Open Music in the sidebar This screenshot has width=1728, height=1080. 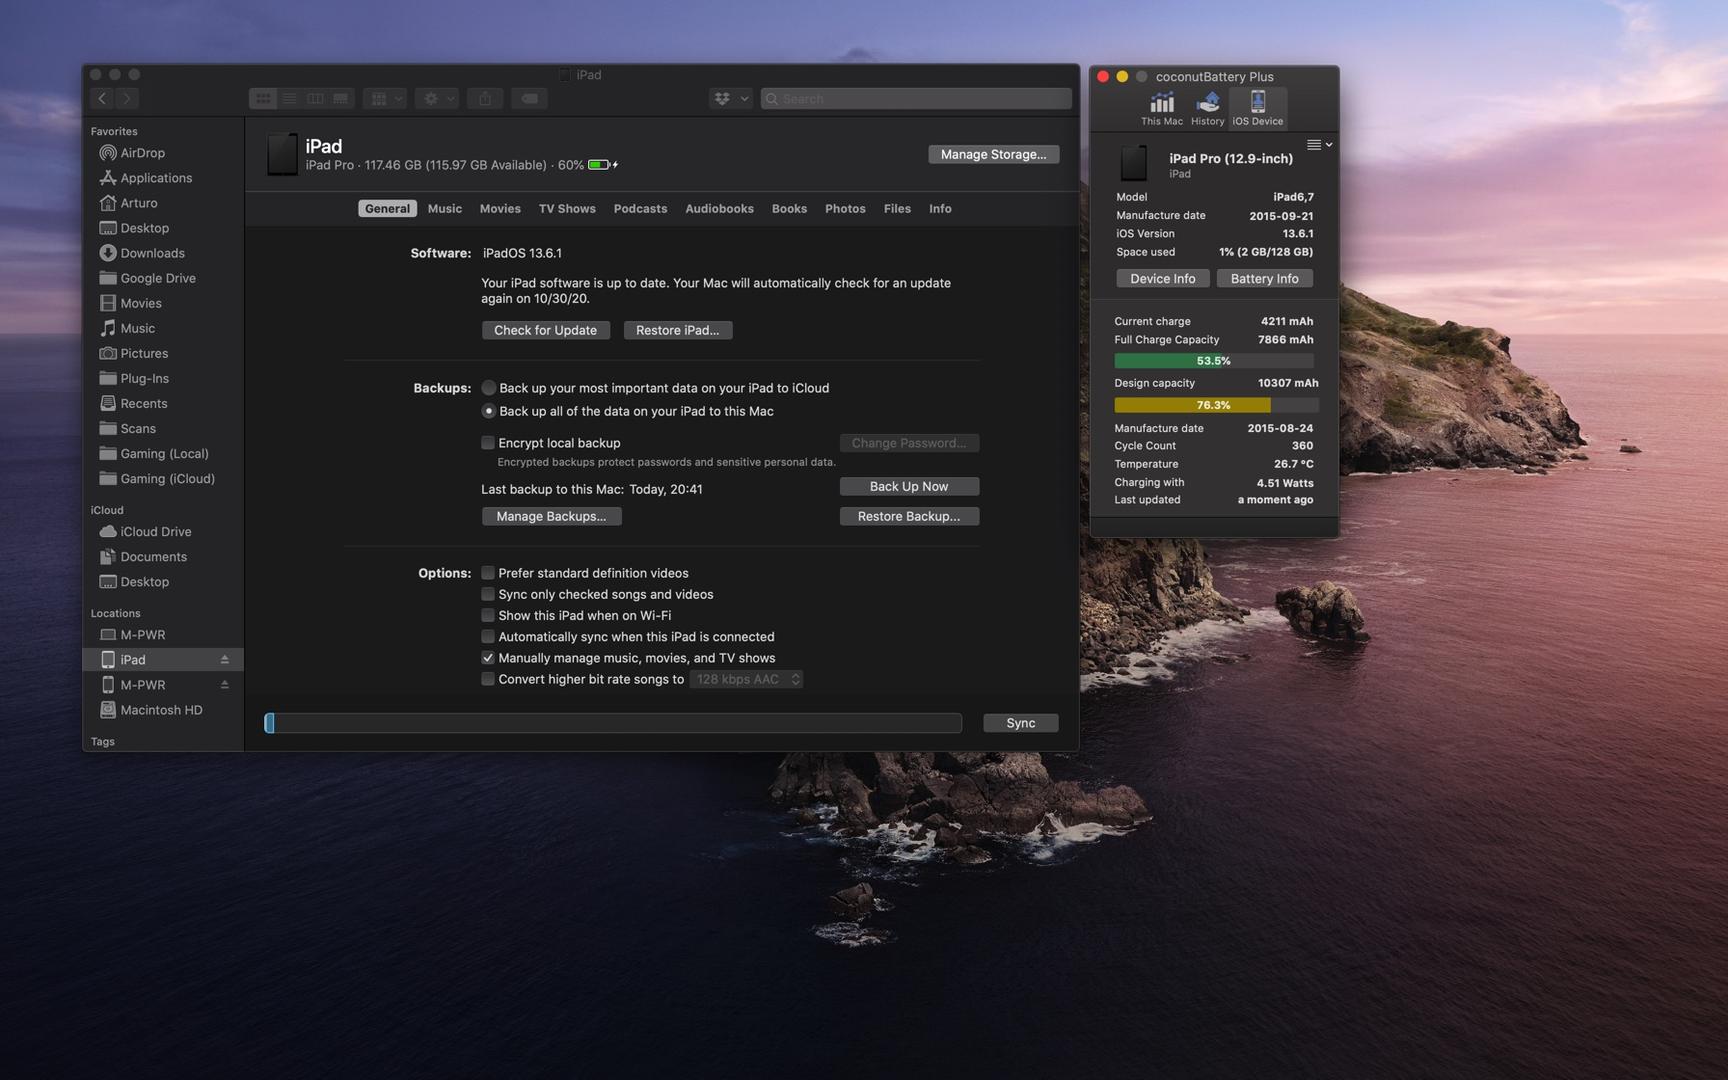(137, 328)
